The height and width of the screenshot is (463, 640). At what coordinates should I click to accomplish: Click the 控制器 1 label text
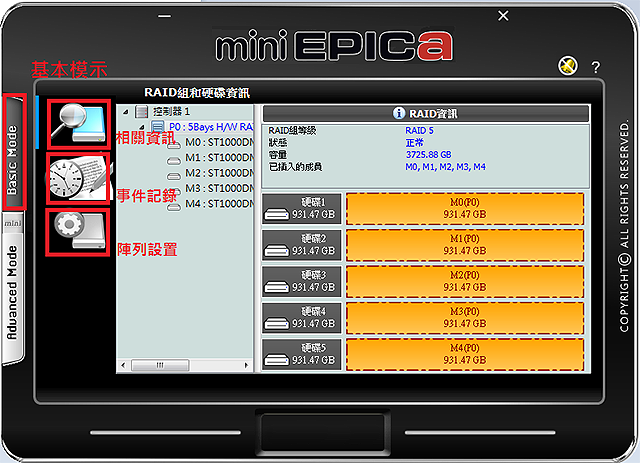[171, 111]
